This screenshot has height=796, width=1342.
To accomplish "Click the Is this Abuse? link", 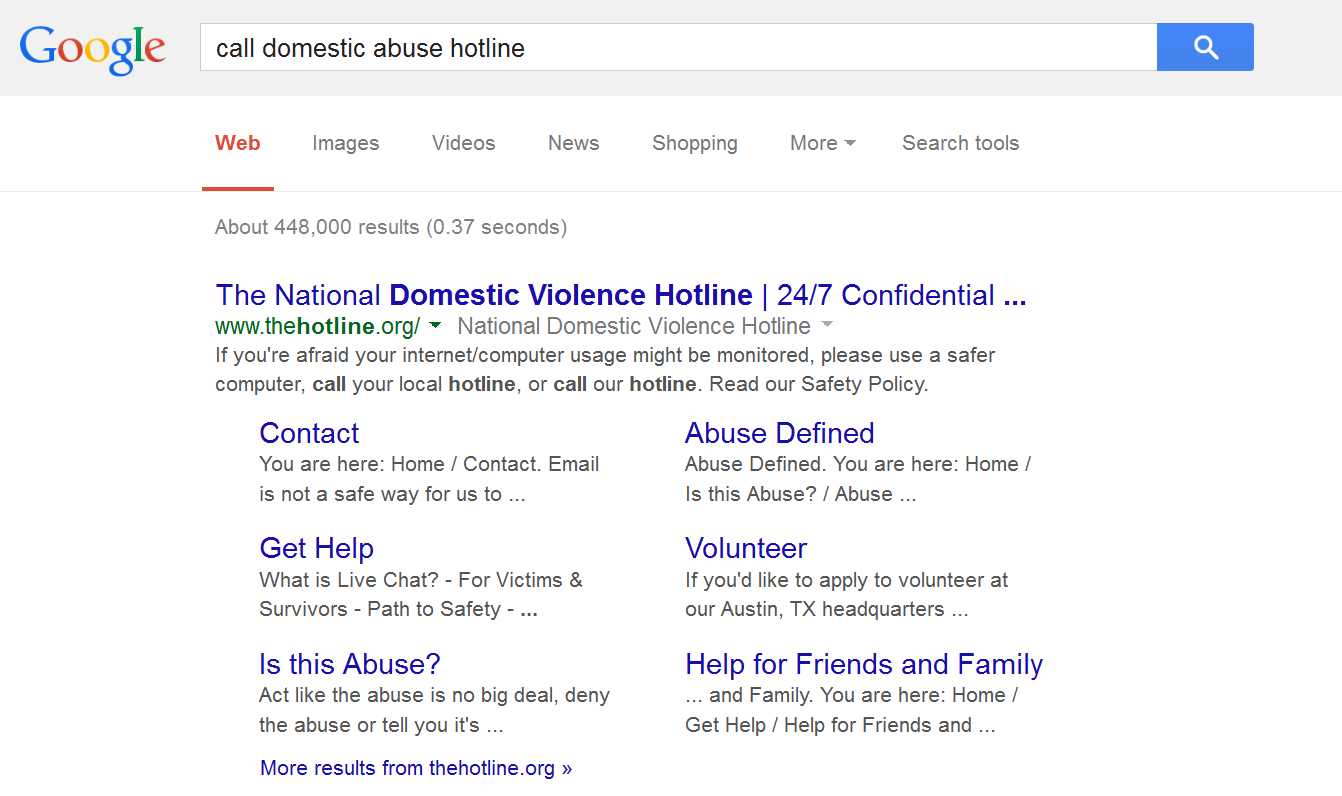I will coord(349,664).
